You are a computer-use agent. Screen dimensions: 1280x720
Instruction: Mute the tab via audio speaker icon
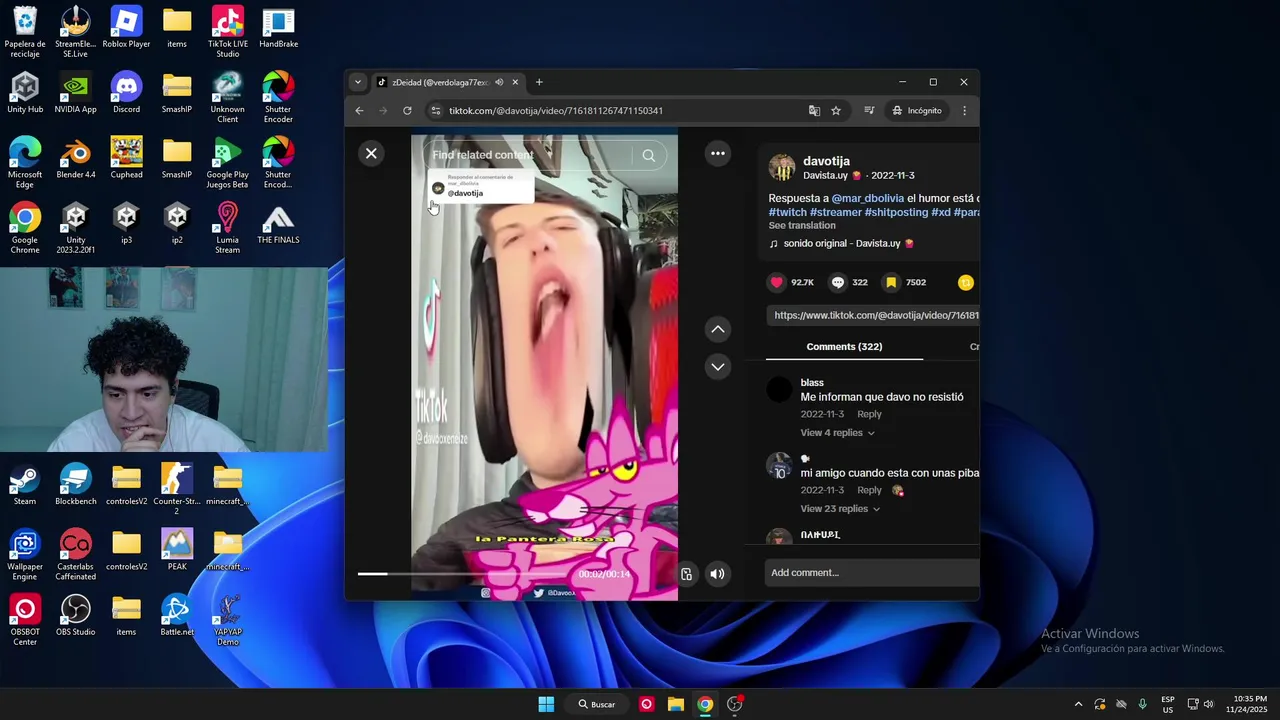pyautogui.click(x=499, y=82)
